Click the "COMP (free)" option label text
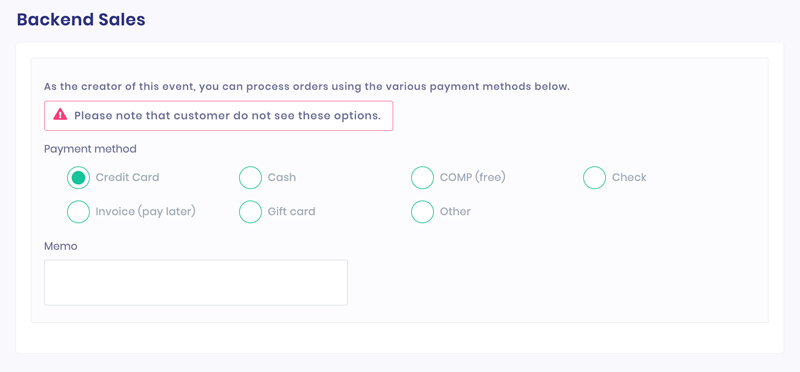Image resolution: width=800 pixels, height=372 pixels. (472, 178)
